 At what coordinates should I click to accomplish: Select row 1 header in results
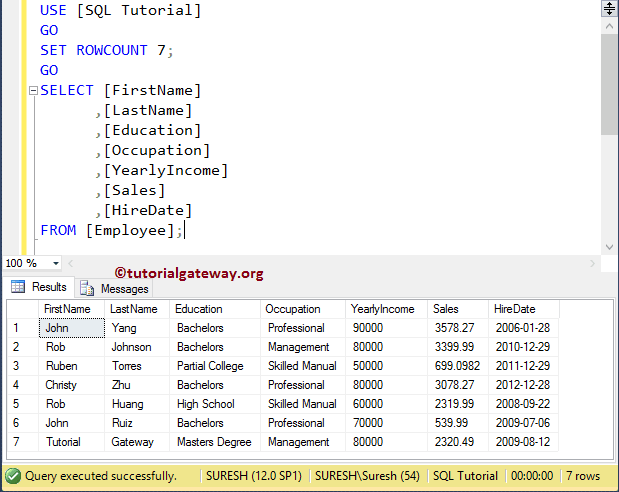(x=23, y=328)
